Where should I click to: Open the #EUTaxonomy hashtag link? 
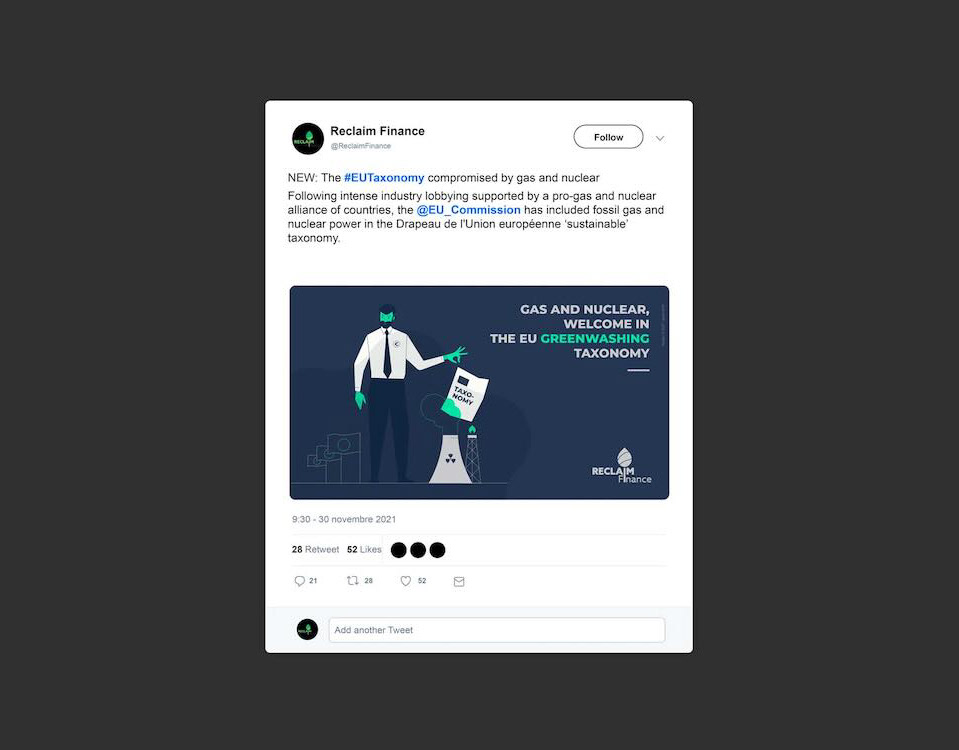click(384, 177)
